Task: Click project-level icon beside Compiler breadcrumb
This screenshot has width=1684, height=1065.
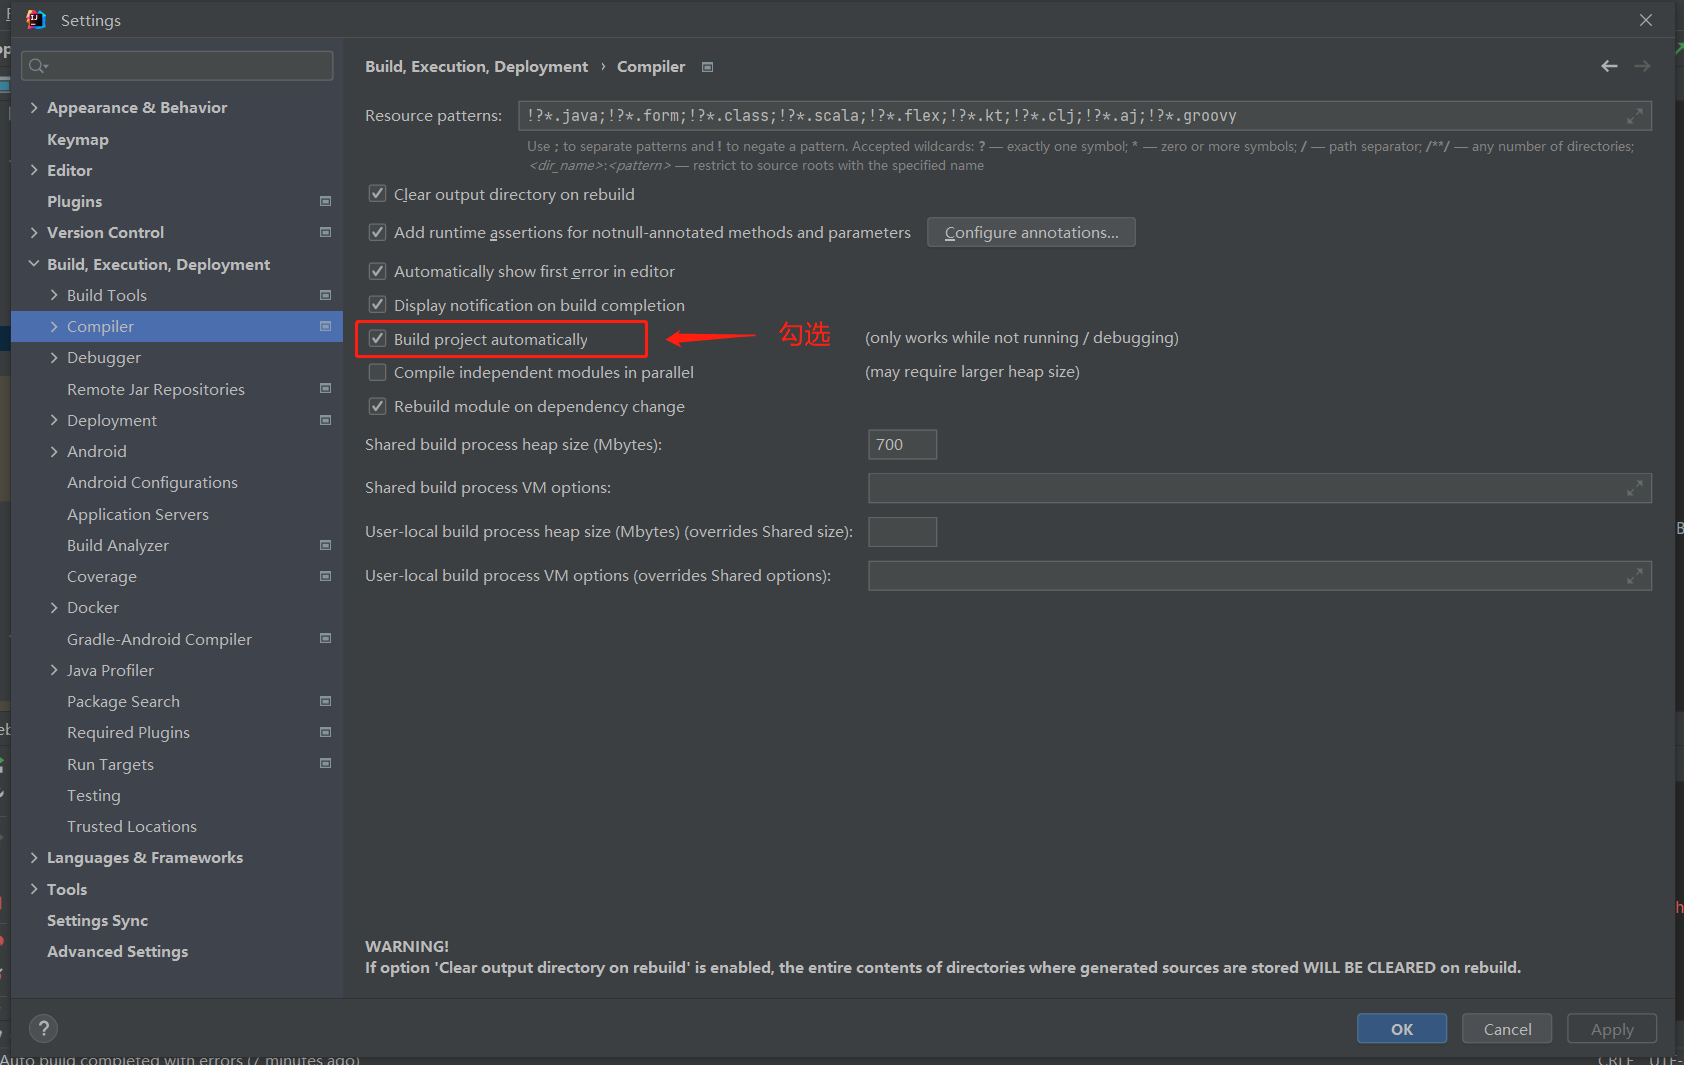Action: pyautogui.click(x=708, y=67)
